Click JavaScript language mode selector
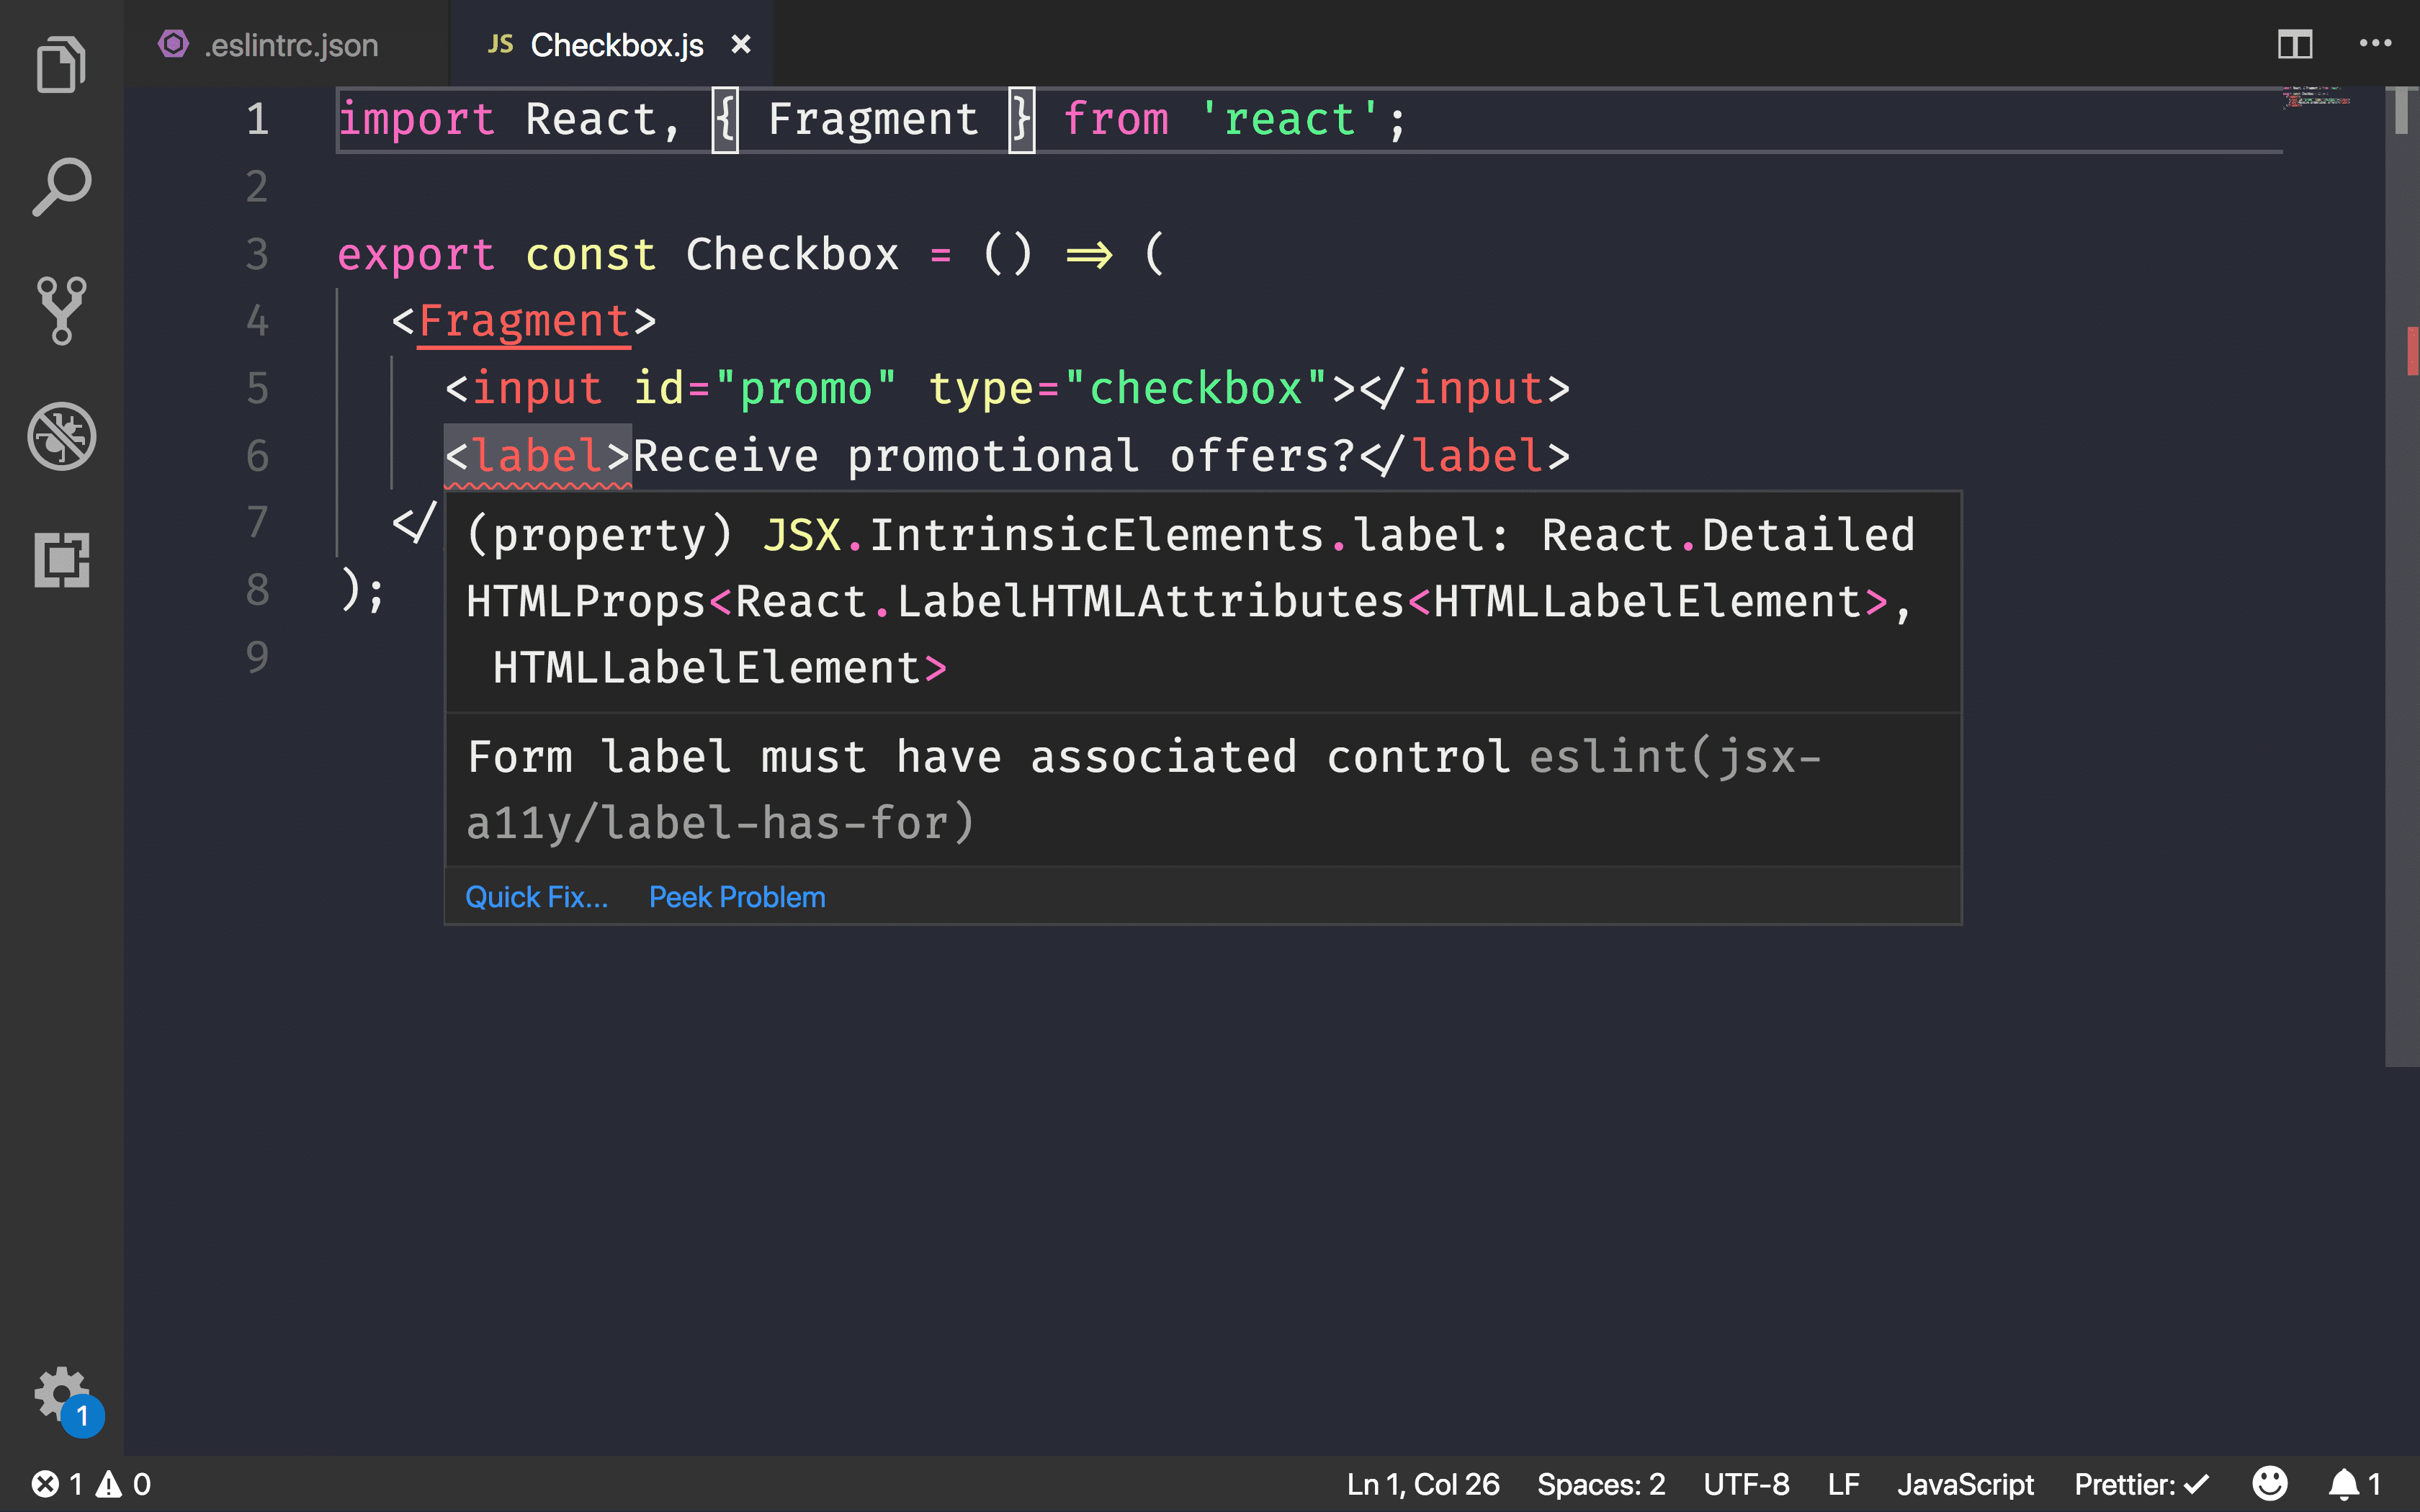 (x=1966, y=1484)
